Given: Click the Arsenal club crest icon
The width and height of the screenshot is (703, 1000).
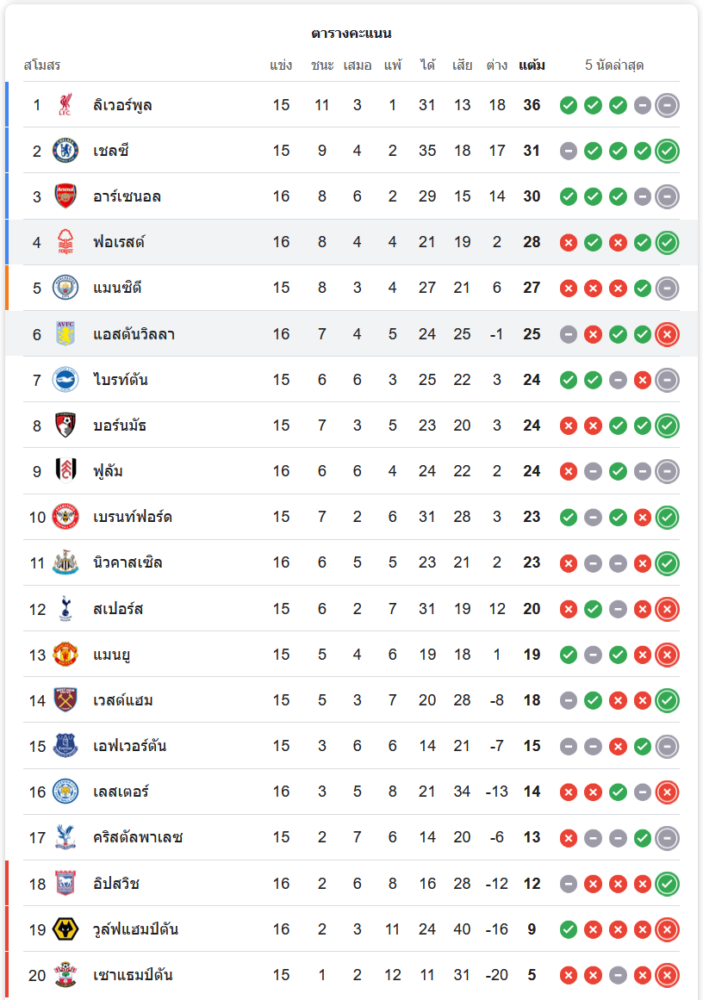Looking at the screenshot, I should tap(65, 196).
